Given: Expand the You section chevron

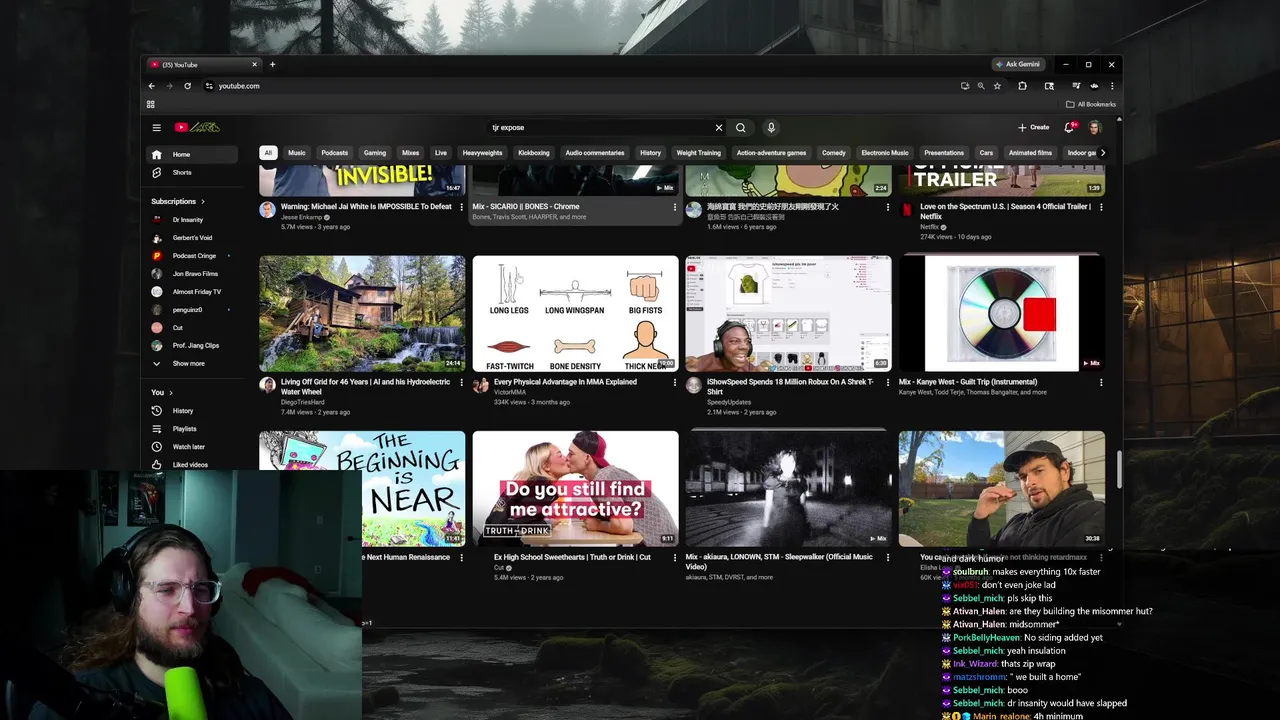Looking at the screenshot, I should tap(171, 393).
